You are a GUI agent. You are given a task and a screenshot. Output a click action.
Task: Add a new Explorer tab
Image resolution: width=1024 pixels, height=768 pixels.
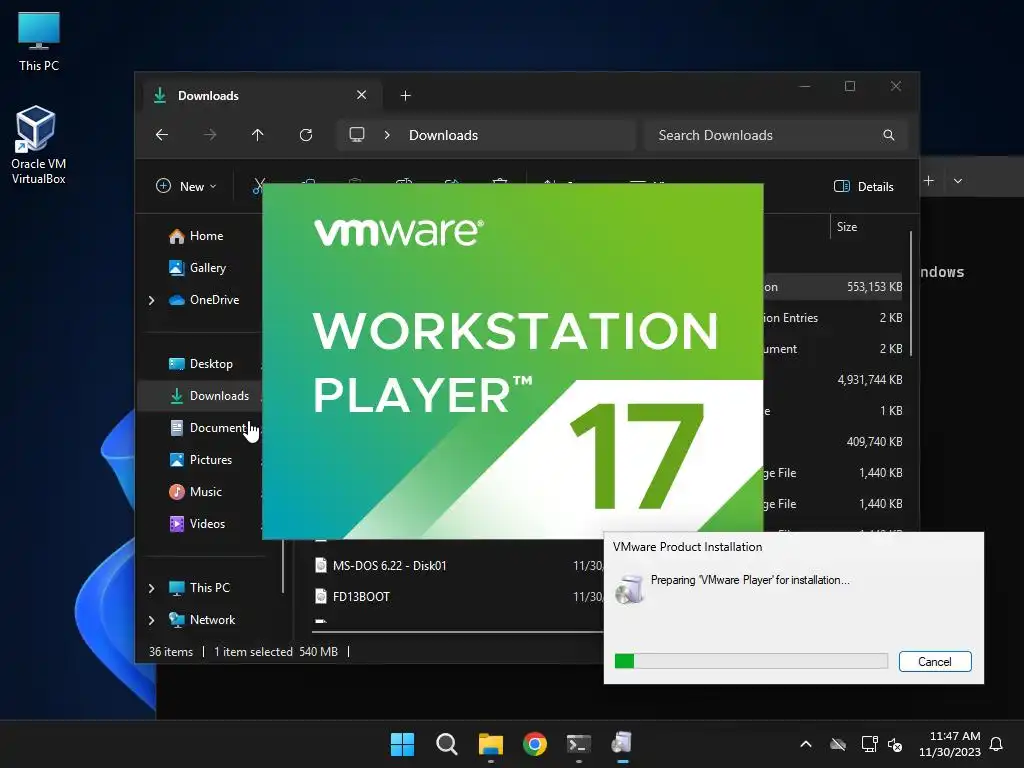(x=406, y=96)
